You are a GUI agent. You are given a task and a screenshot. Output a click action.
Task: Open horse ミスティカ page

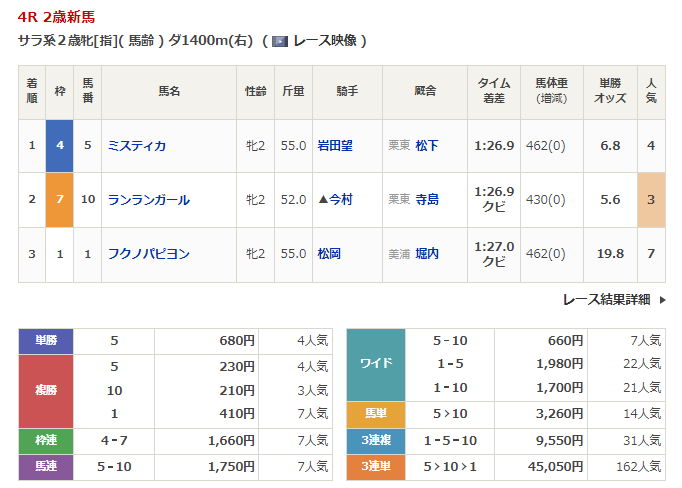click(137, 146)
